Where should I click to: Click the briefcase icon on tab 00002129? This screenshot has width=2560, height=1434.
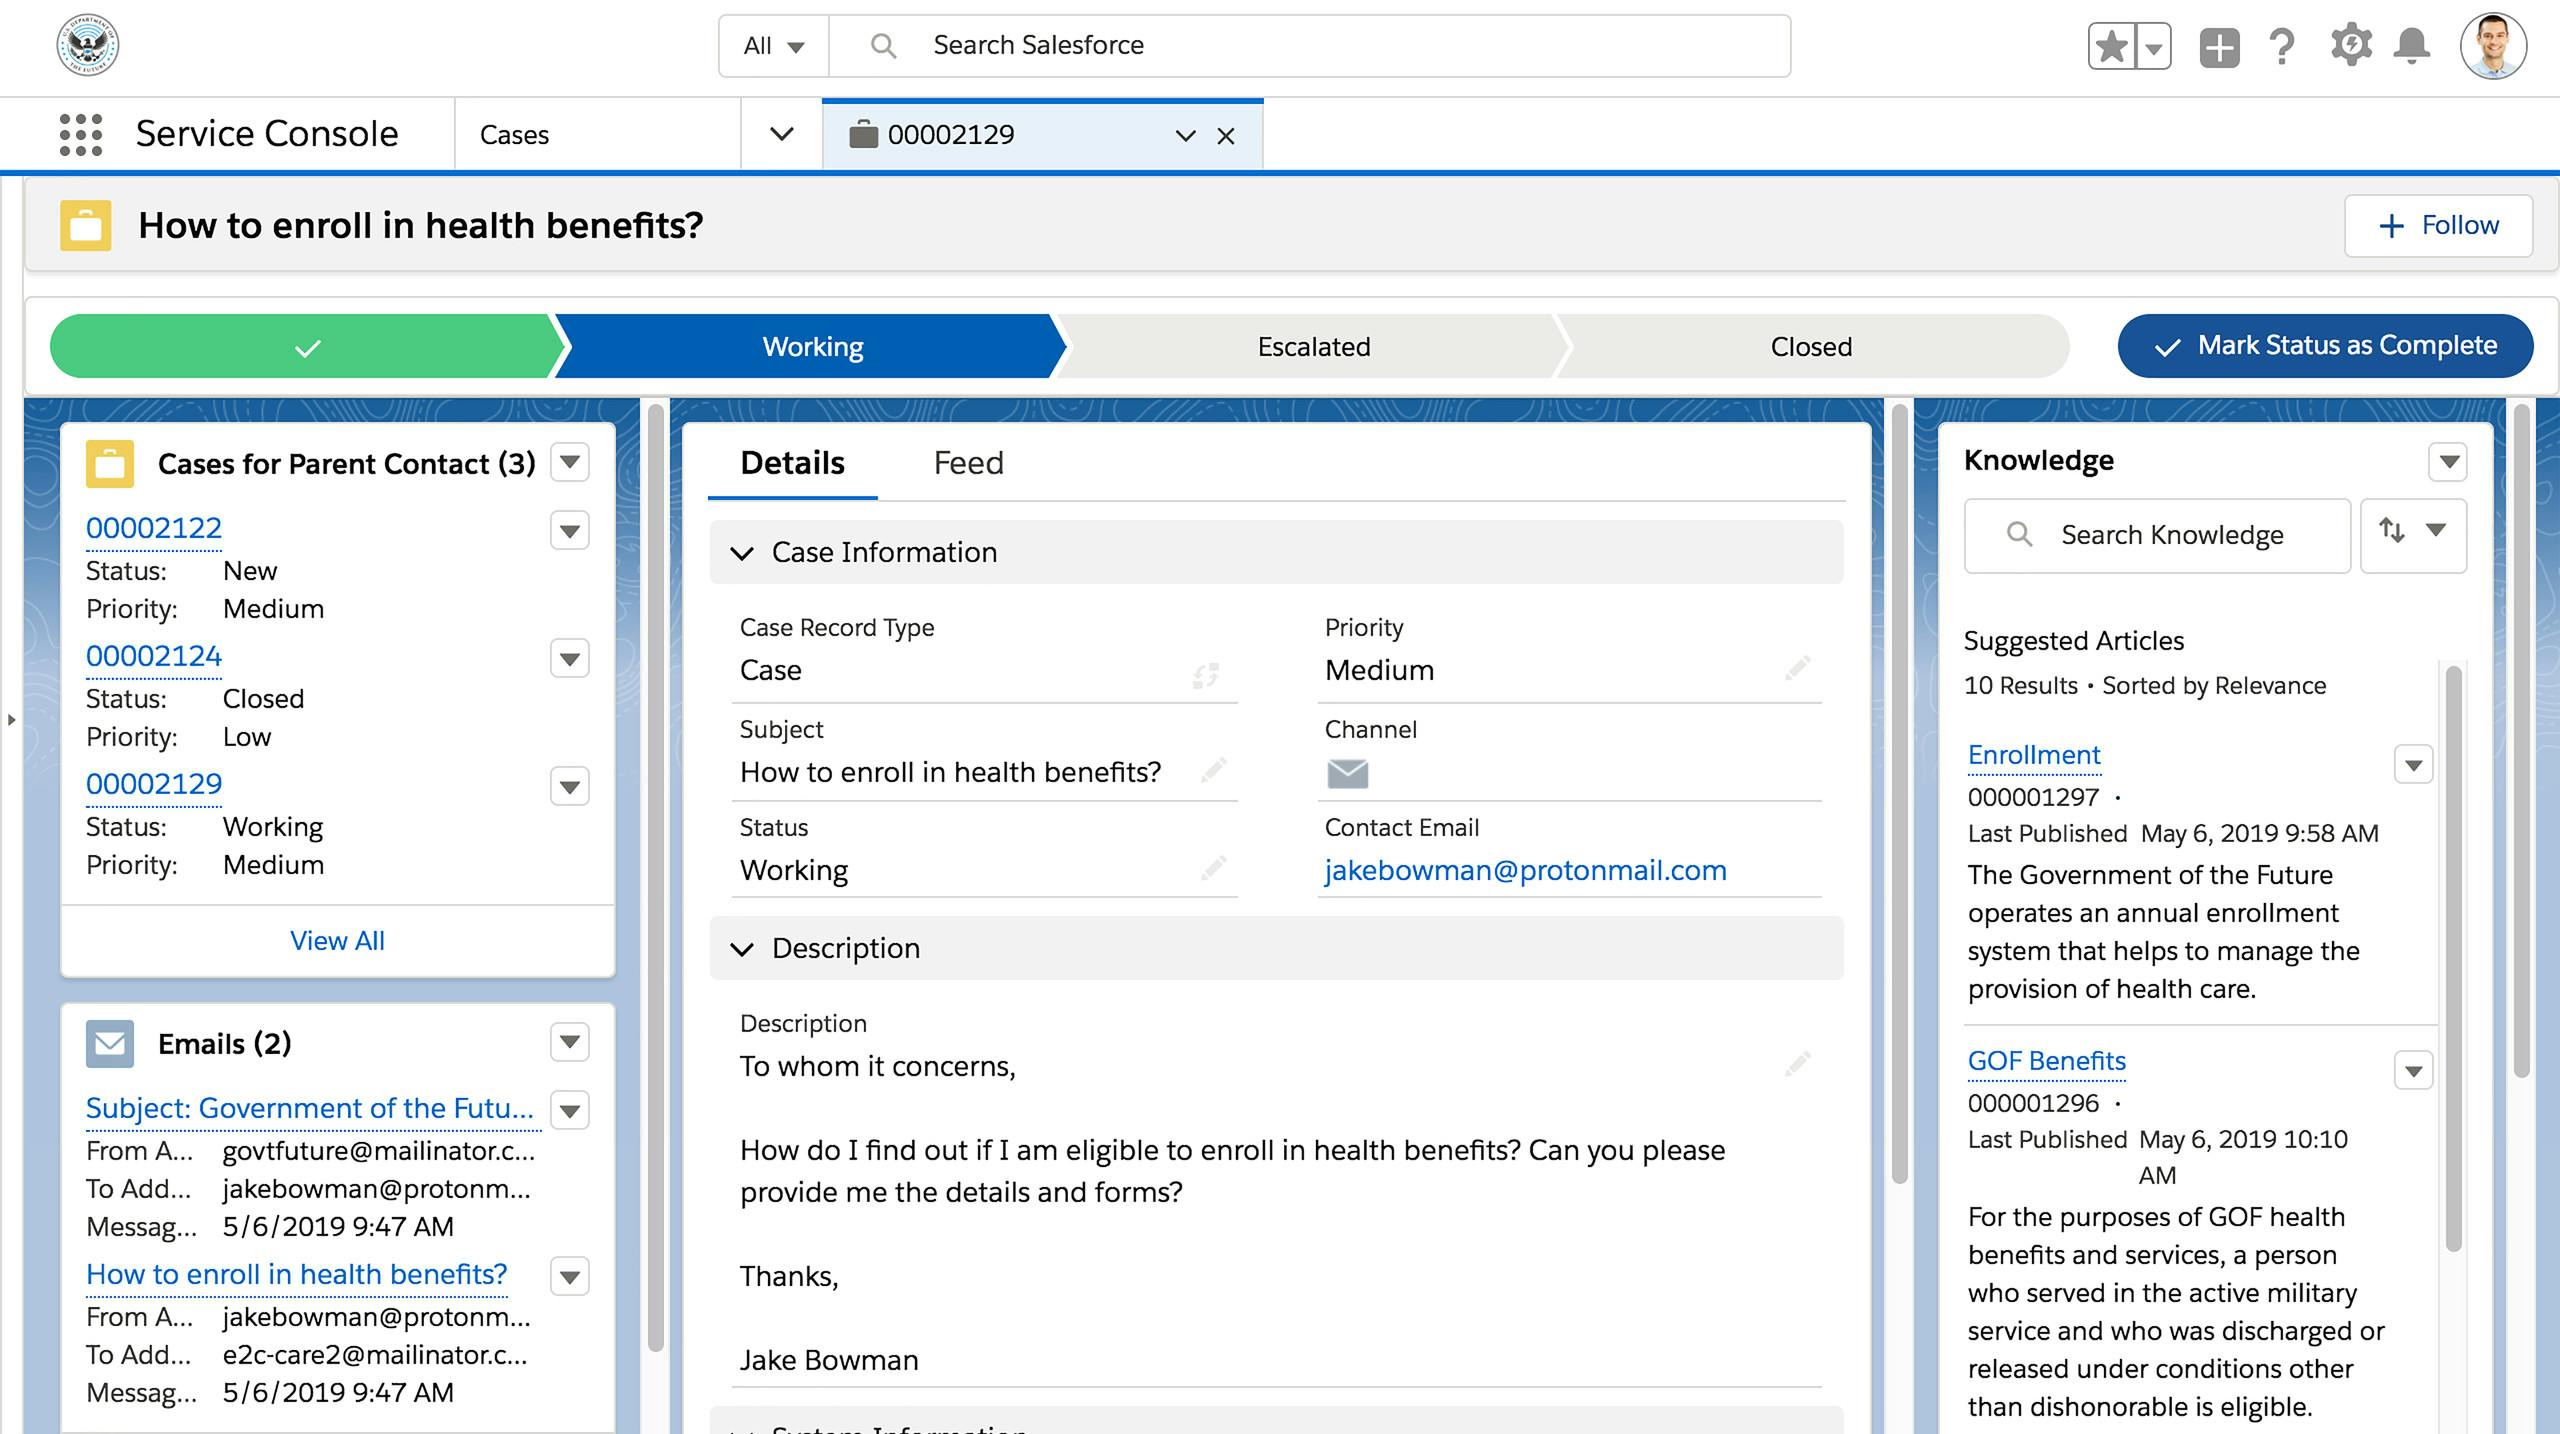point(862,134)
